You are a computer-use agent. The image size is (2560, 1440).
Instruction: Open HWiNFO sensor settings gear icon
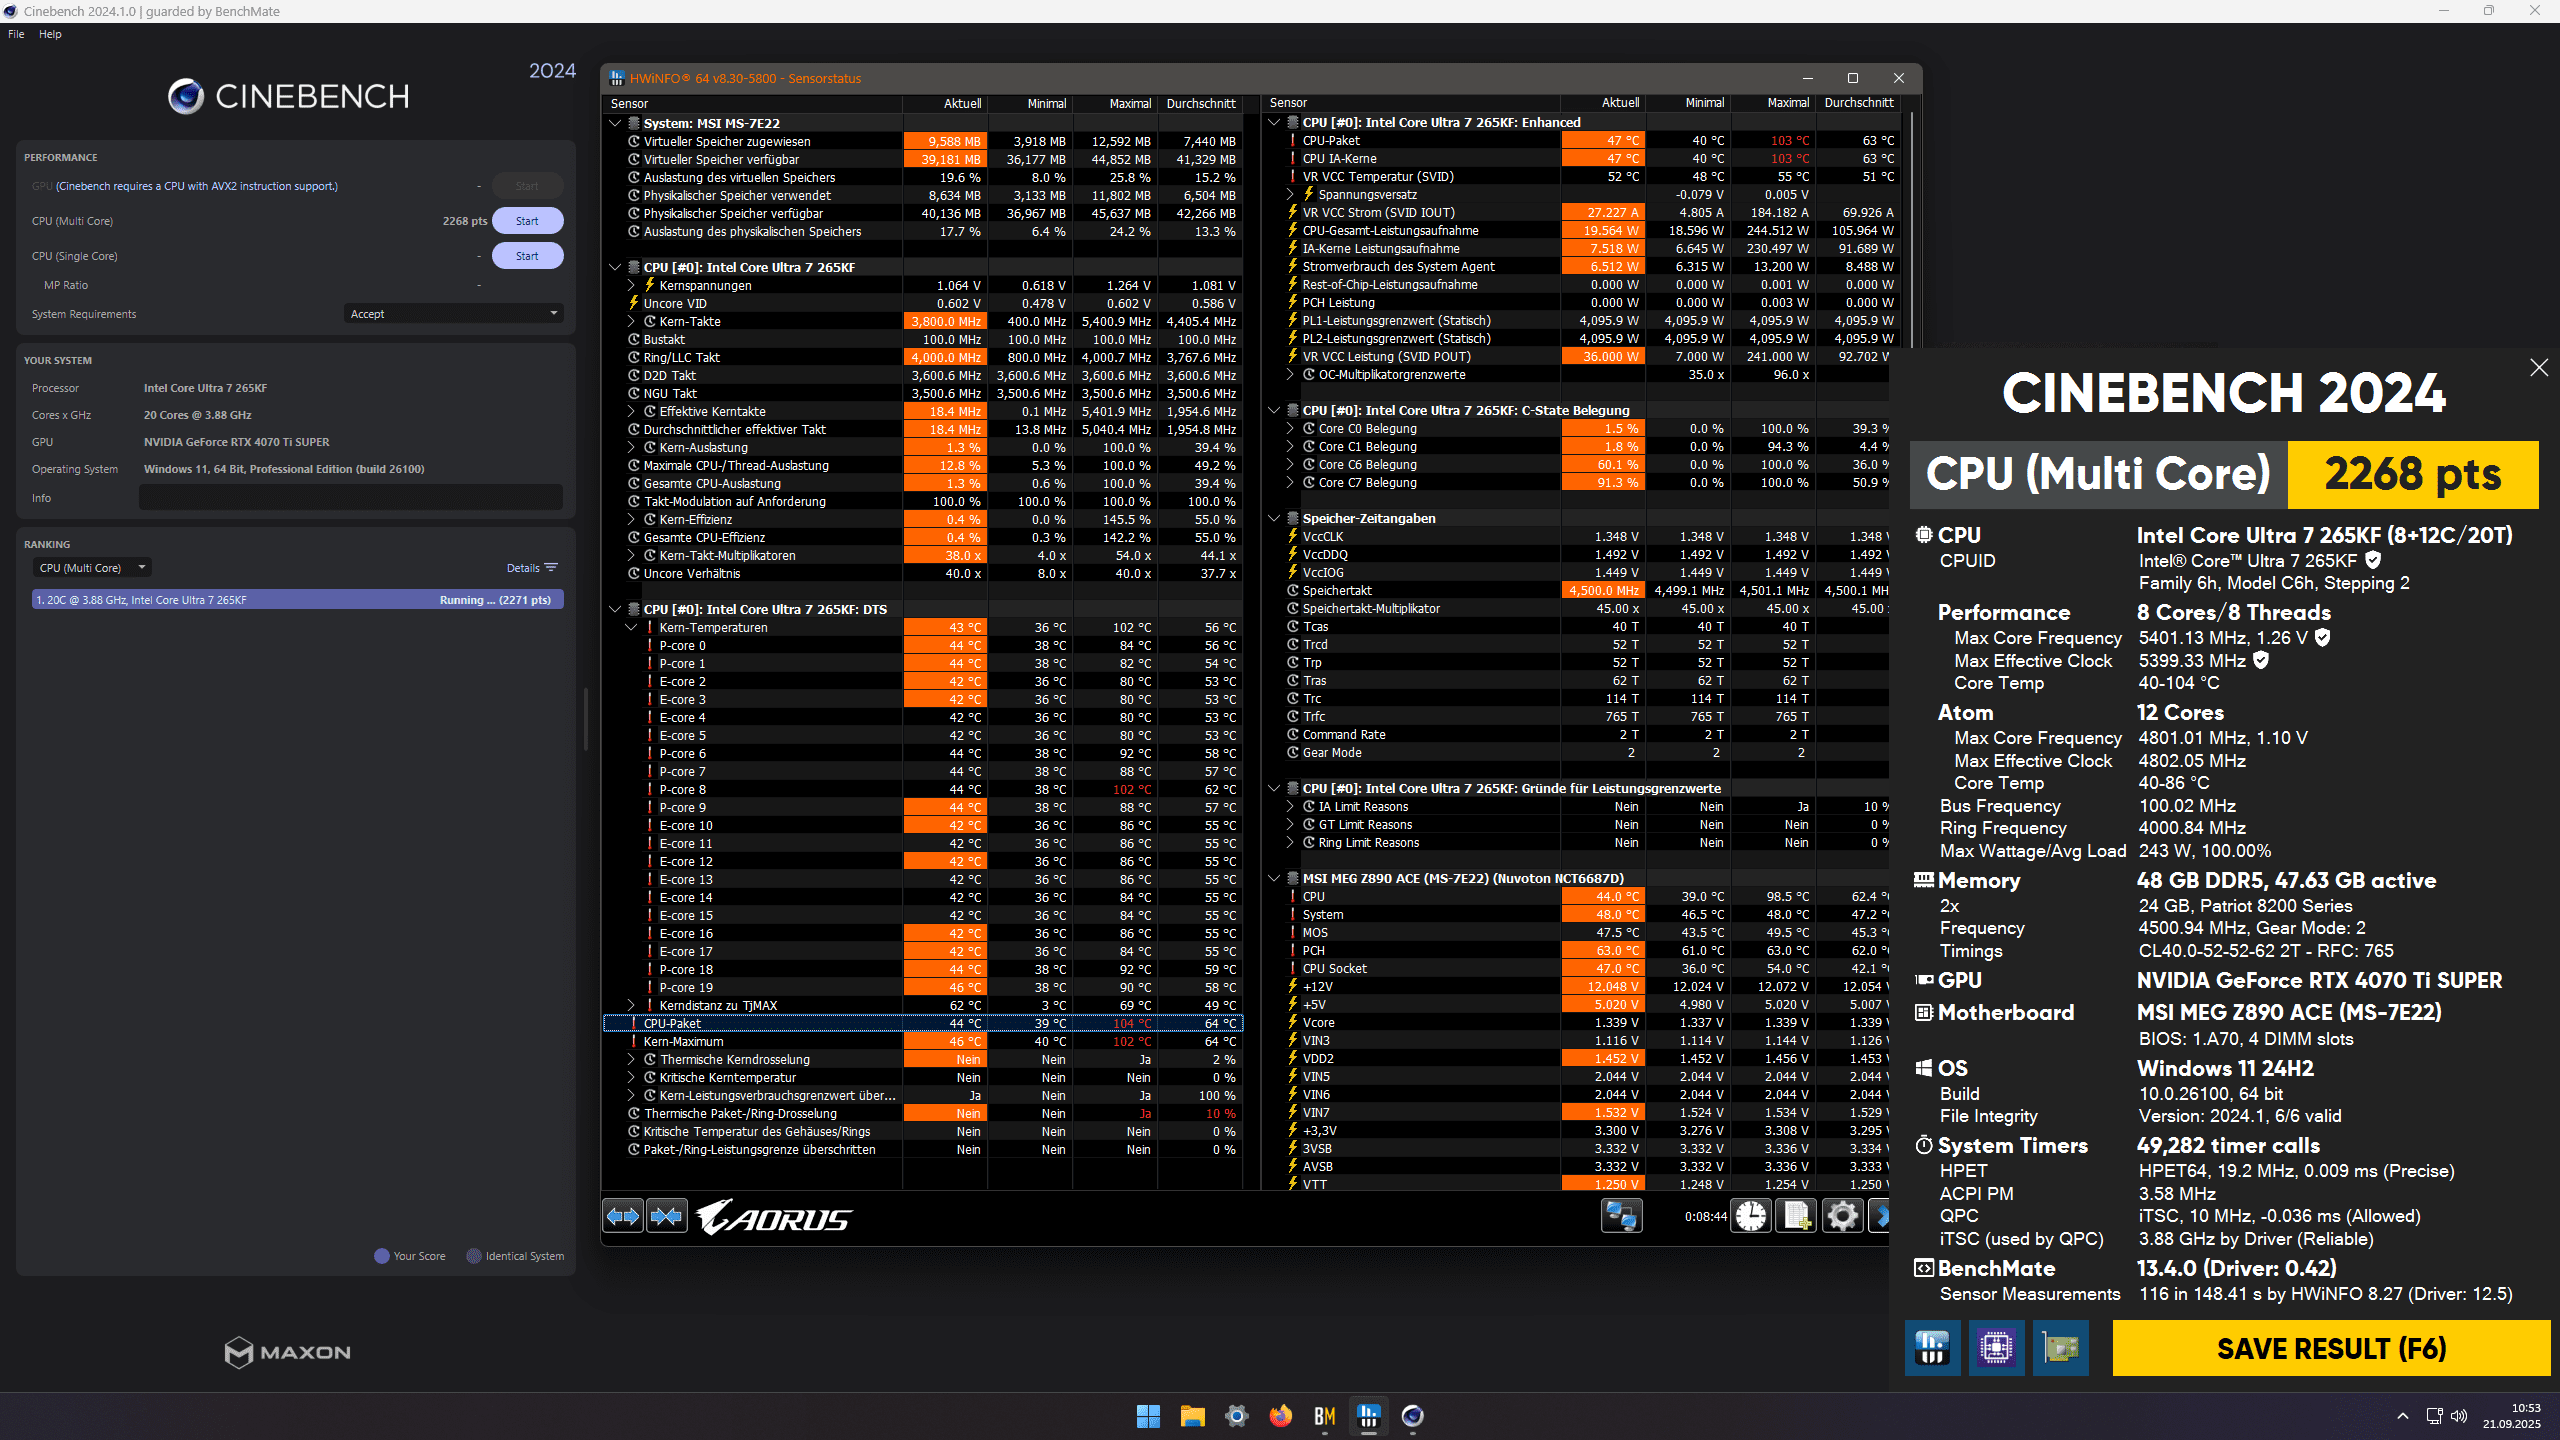[x=1842, y=1216]
